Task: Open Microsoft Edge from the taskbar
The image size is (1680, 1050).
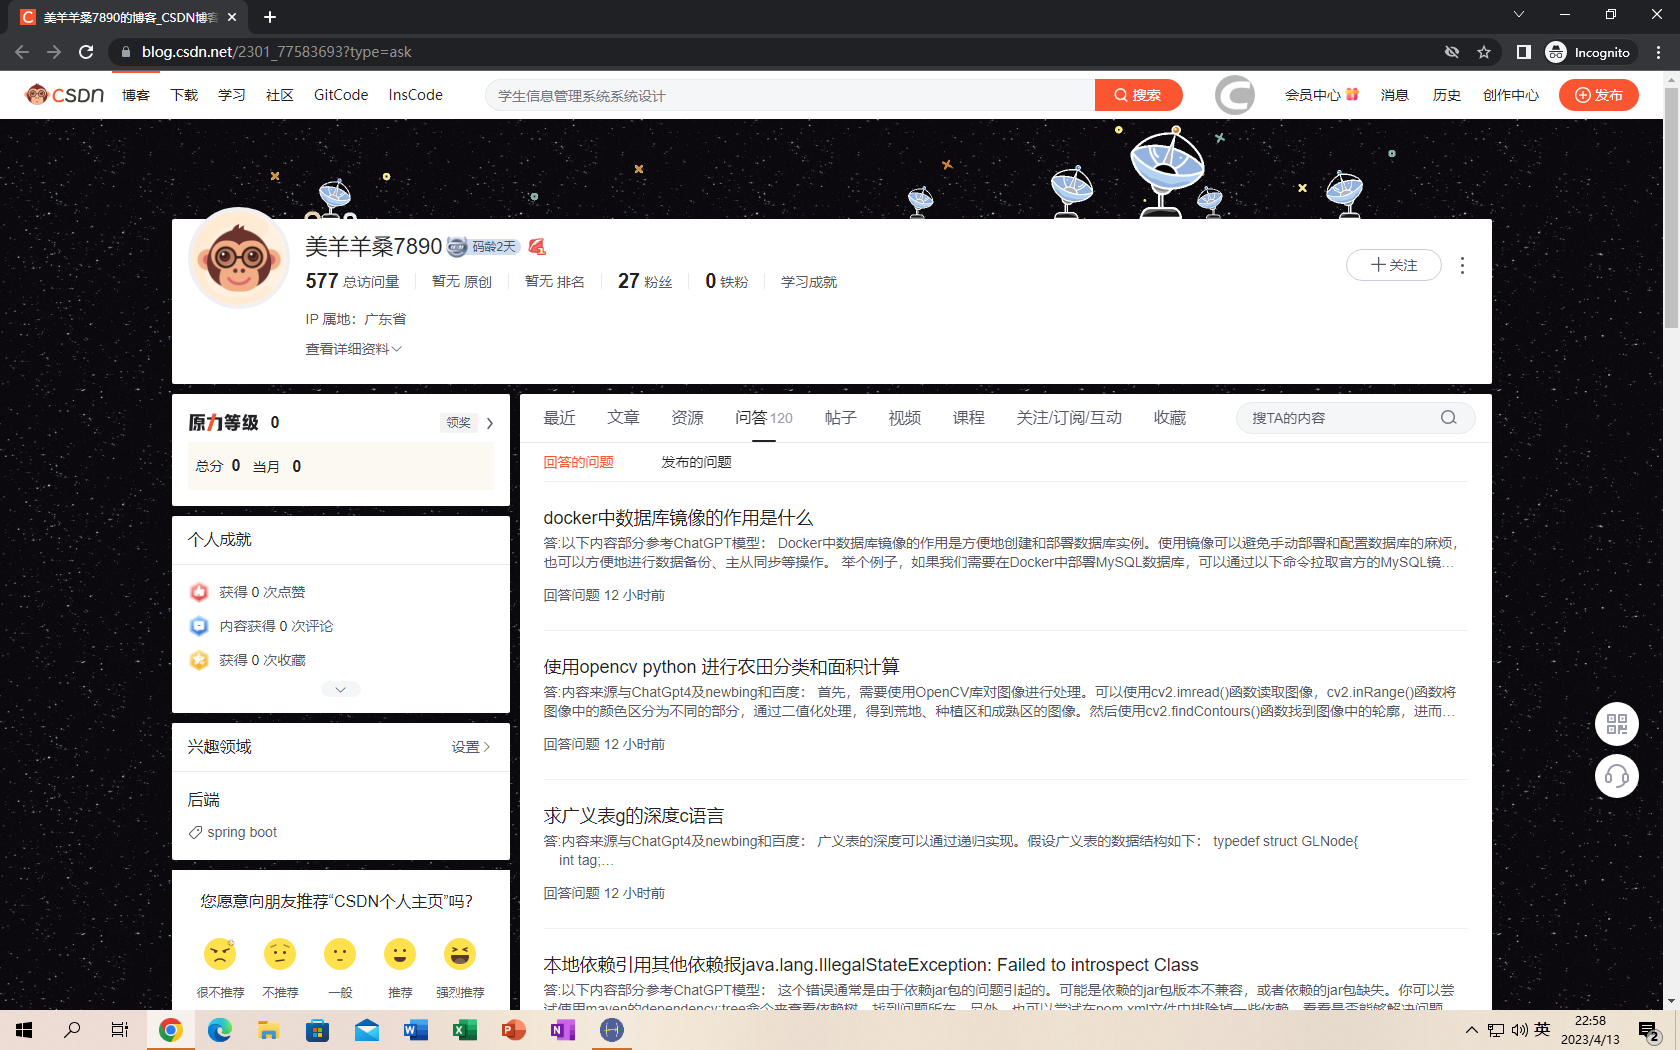Action: click(220, 1030)
